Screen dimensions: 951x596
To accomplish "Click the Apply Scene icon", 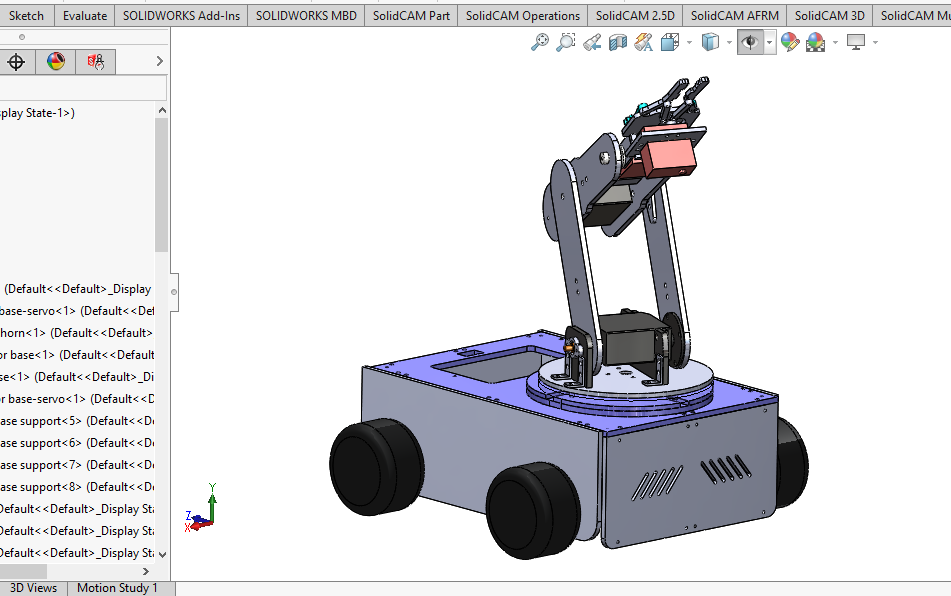I will click(816, 42).
